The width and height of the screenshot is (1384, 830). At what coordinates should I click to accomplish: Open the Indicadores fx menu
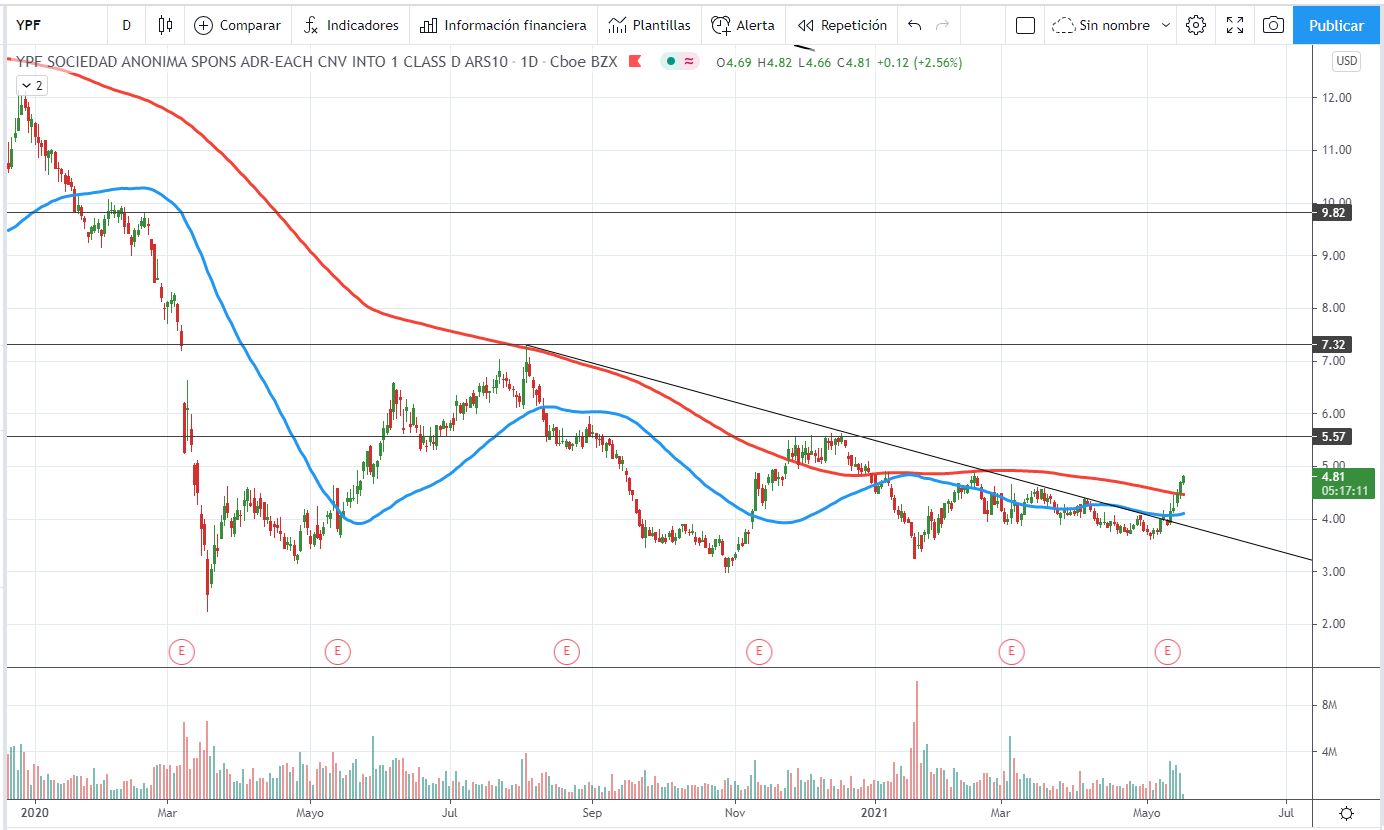click(350, 25)
